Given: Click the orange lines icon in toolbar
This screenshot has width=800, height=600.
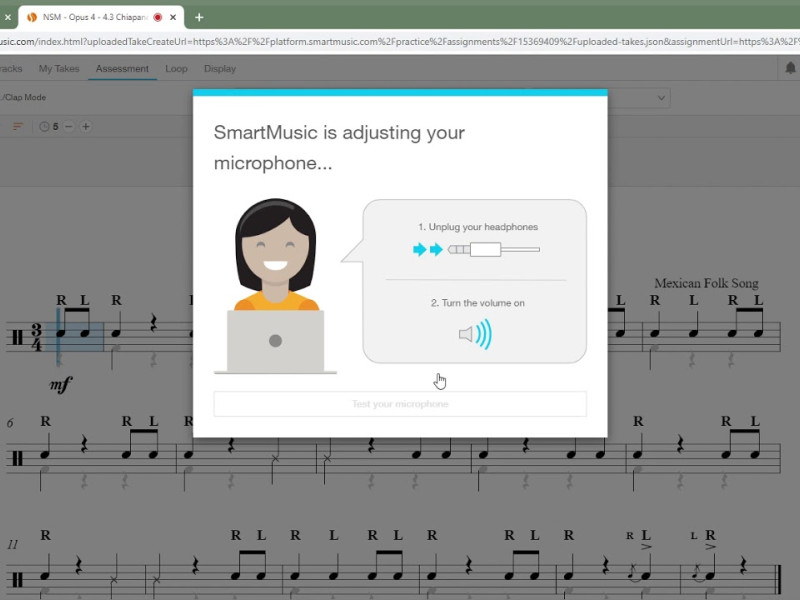Looking at the screenshot, I should 18,126.
